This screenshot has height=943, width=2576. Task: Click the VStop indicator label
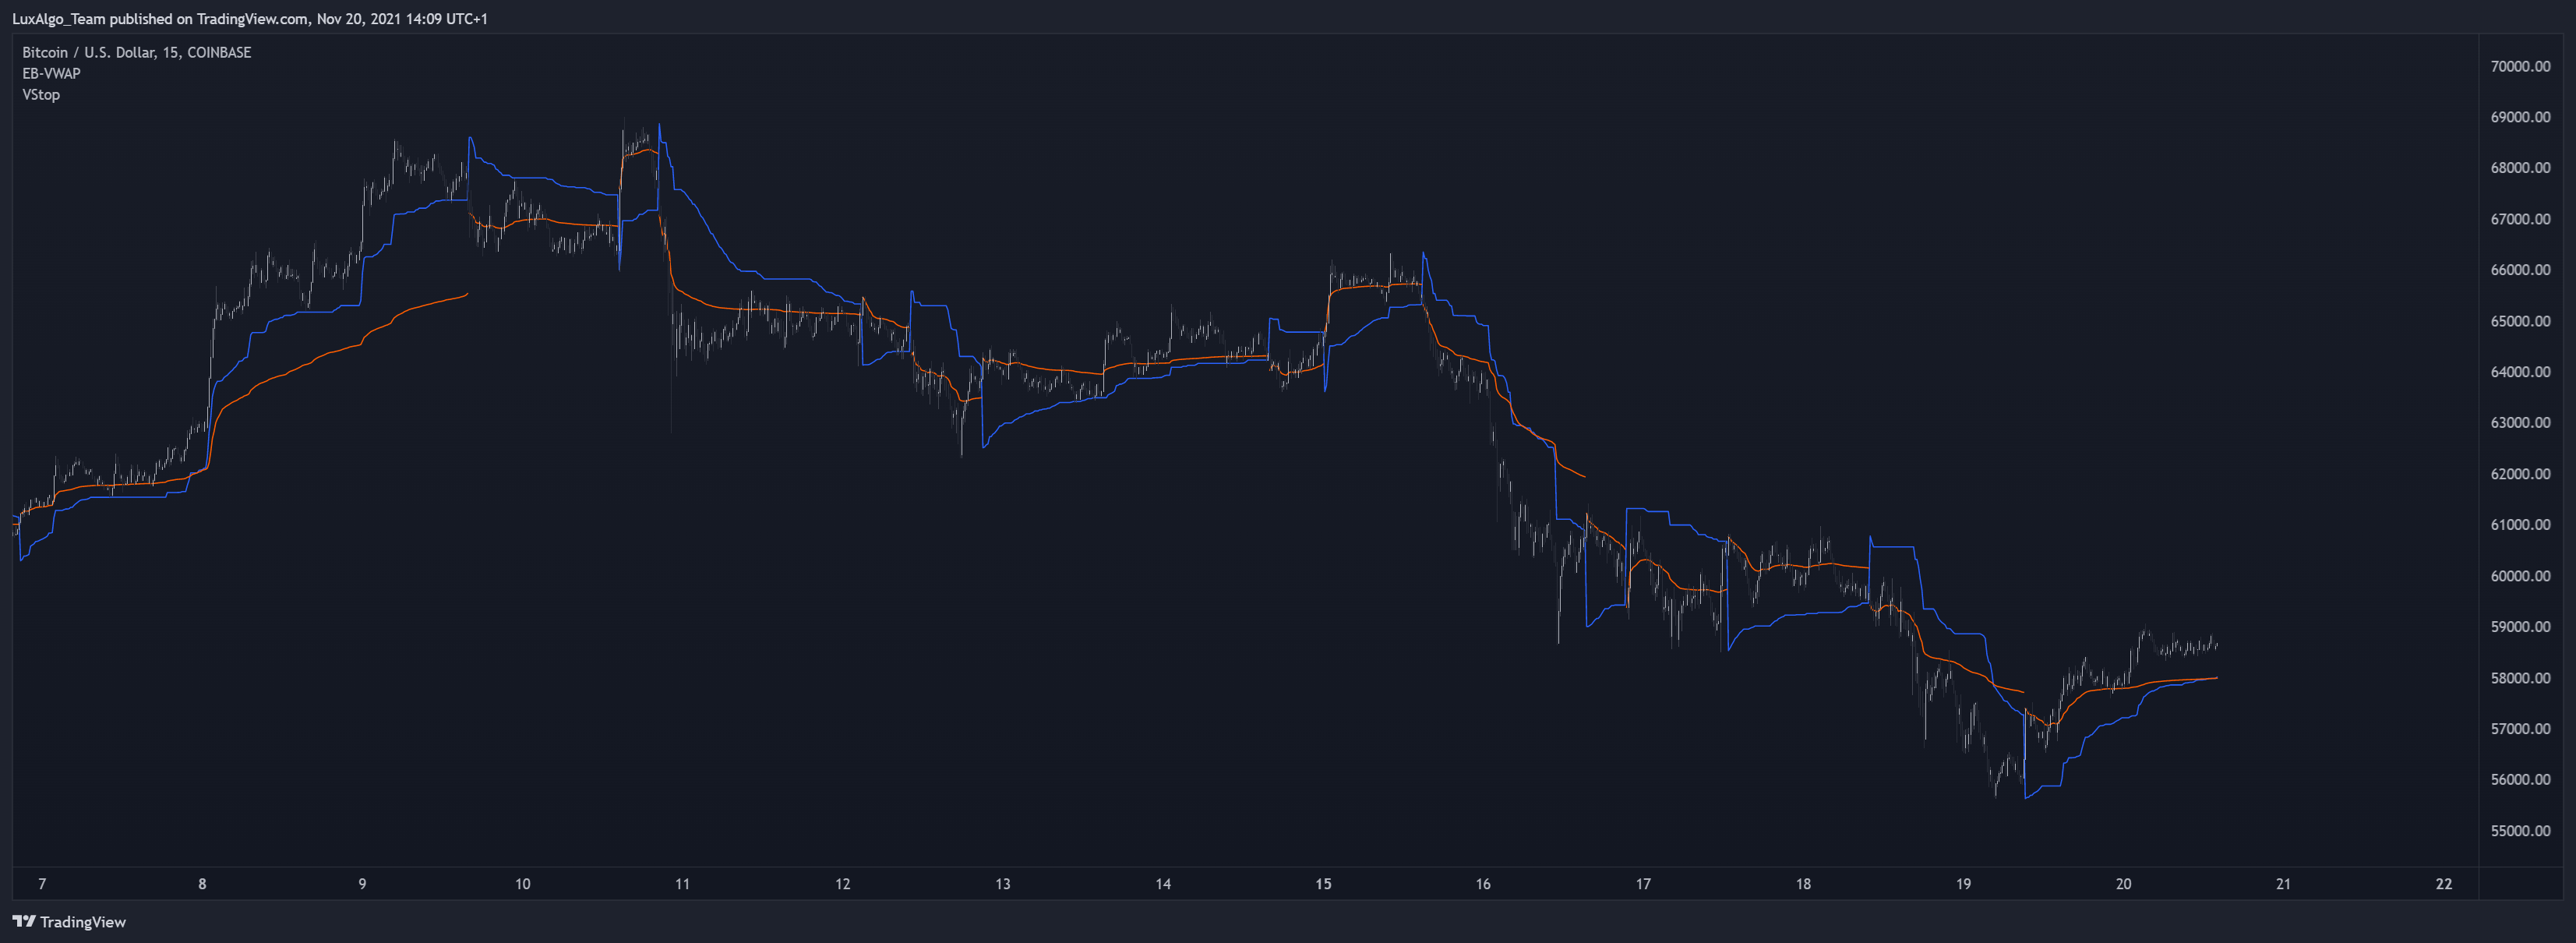41,95
